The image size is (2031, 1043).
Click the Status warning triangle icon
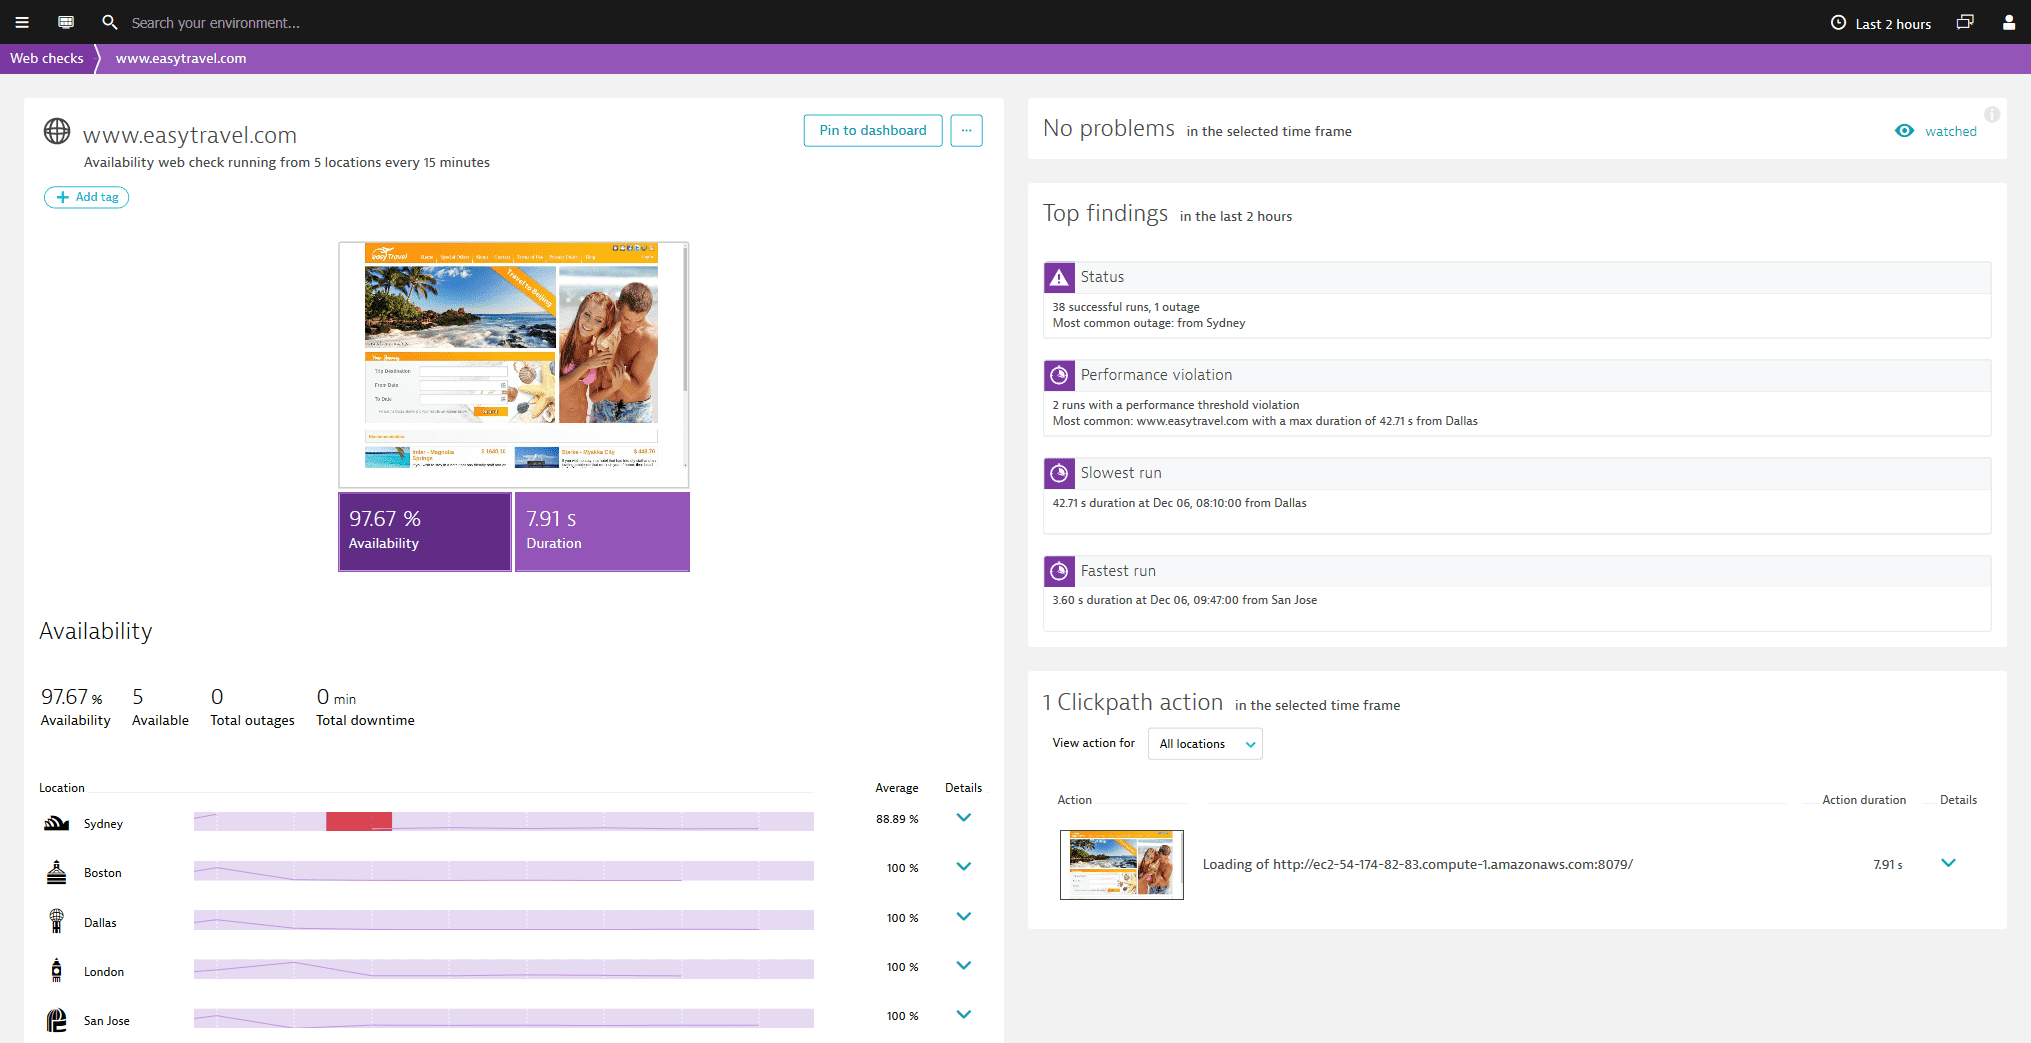(1059, 277)
